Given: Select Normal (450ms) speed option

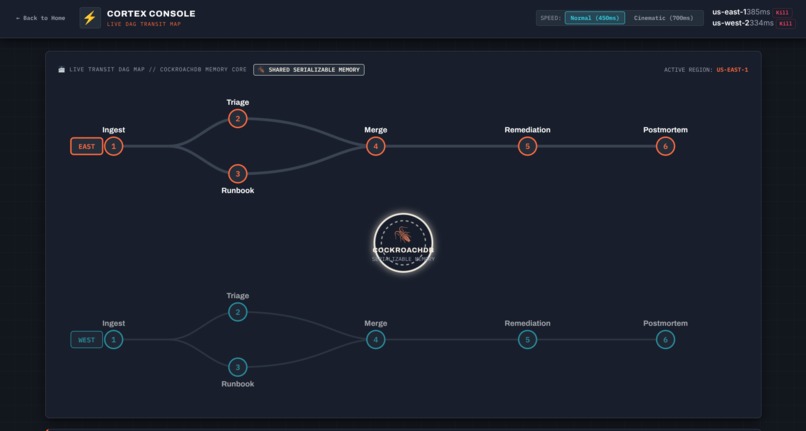Looking at the screenshot, I should click(x=595, y=18).
